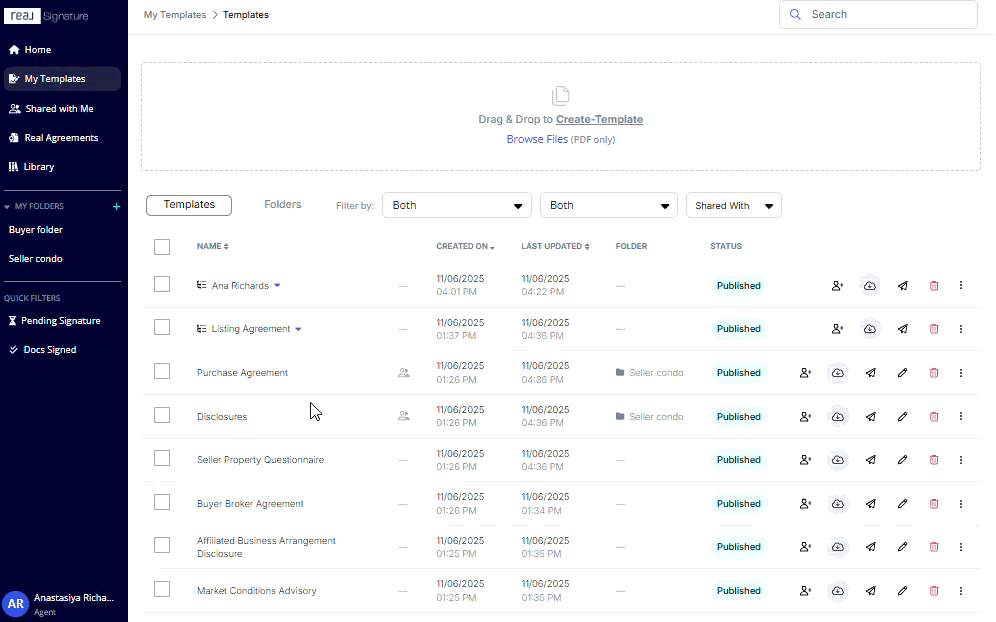Add a new folder with the plus icon
Image resolution: width=996 pixels, height=622 pixels.
click(x=116, y=206)
